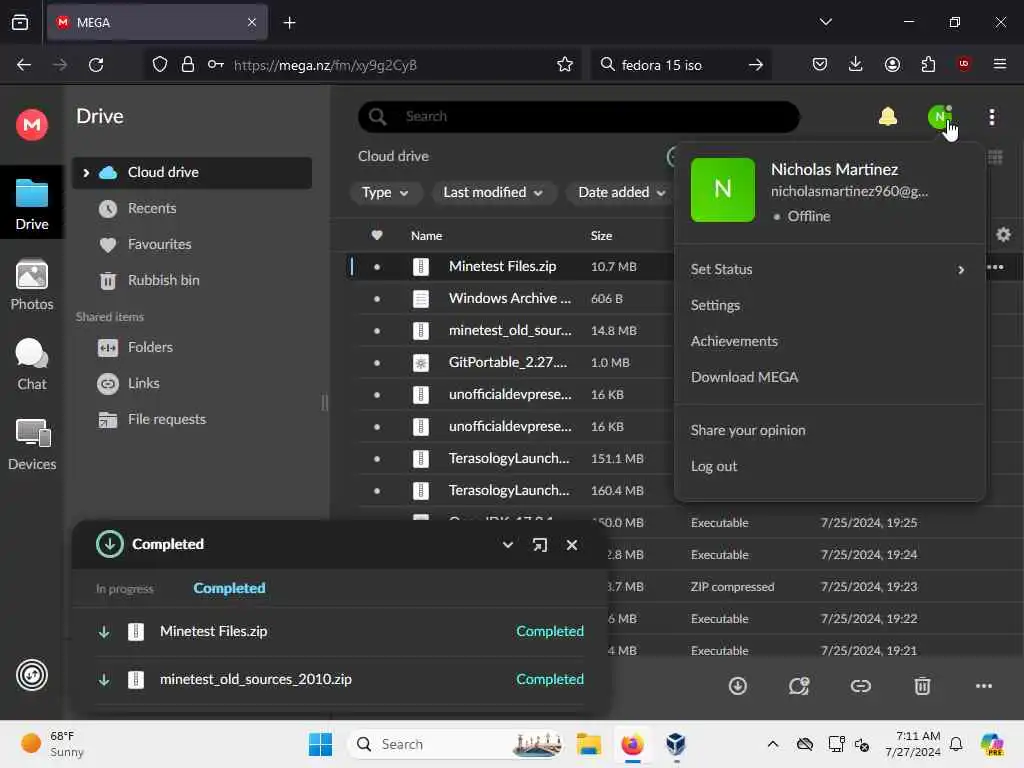Click minetest_old_sources_2010.zip in completed transfers
This screenshot has height=768, width=1024.
click(x=255, y=679)
